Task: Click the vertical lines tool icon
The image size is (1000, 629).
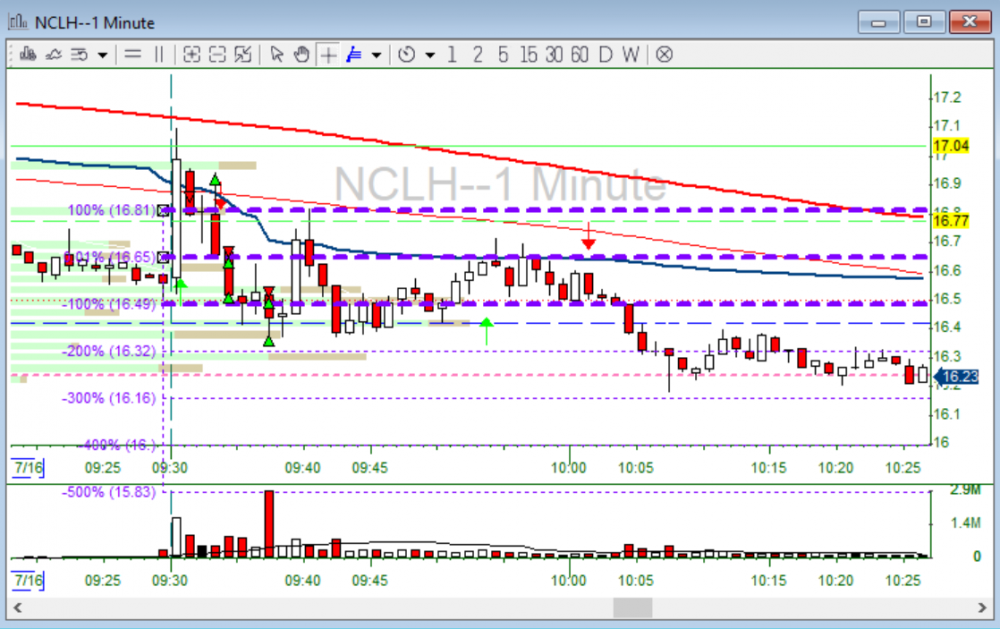Action: click(x=158, y=54)
